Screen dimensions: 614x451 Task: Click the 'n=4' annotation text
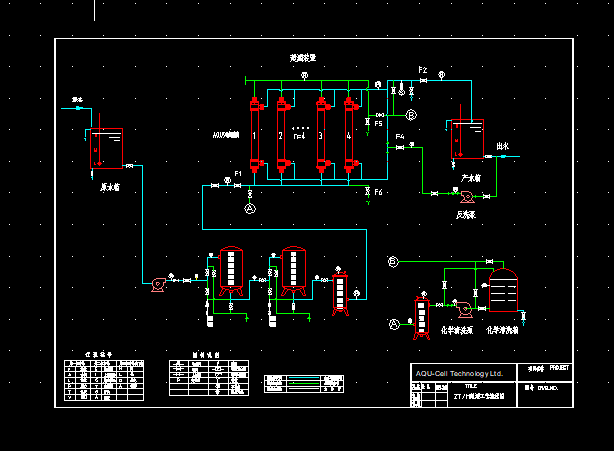pos(299,136)
